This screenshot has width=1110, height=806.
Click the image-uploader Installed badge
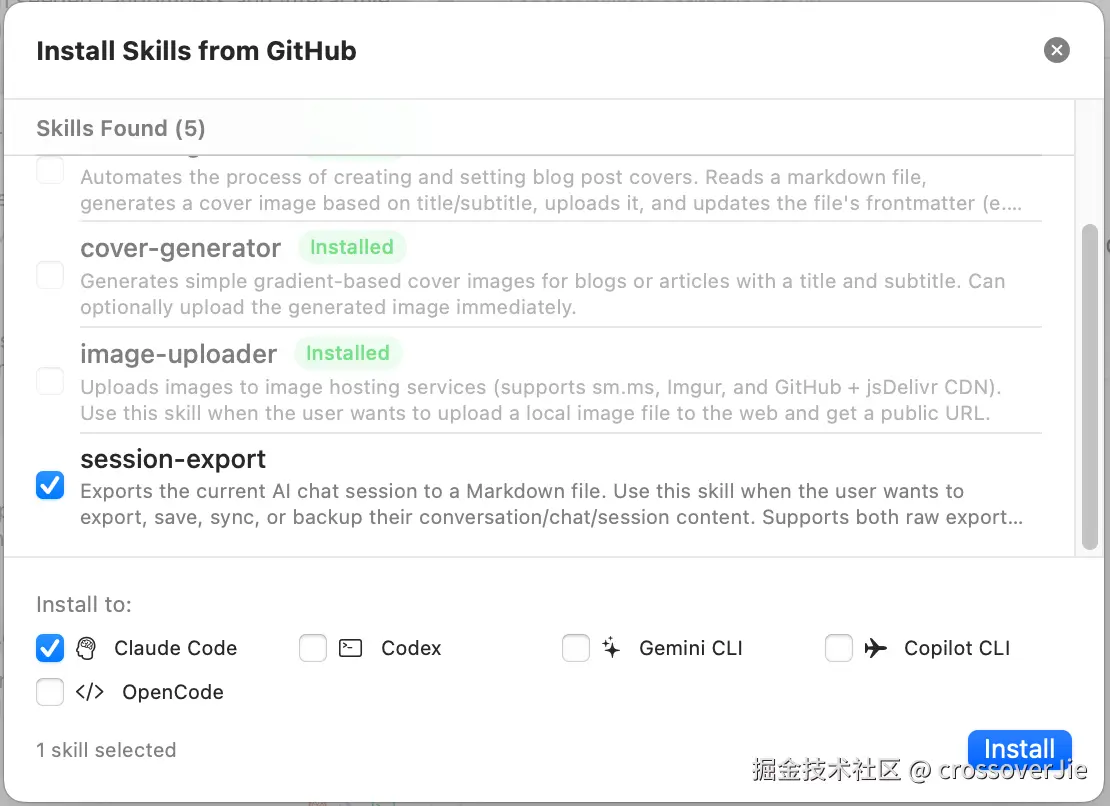[x=347, y=353]
